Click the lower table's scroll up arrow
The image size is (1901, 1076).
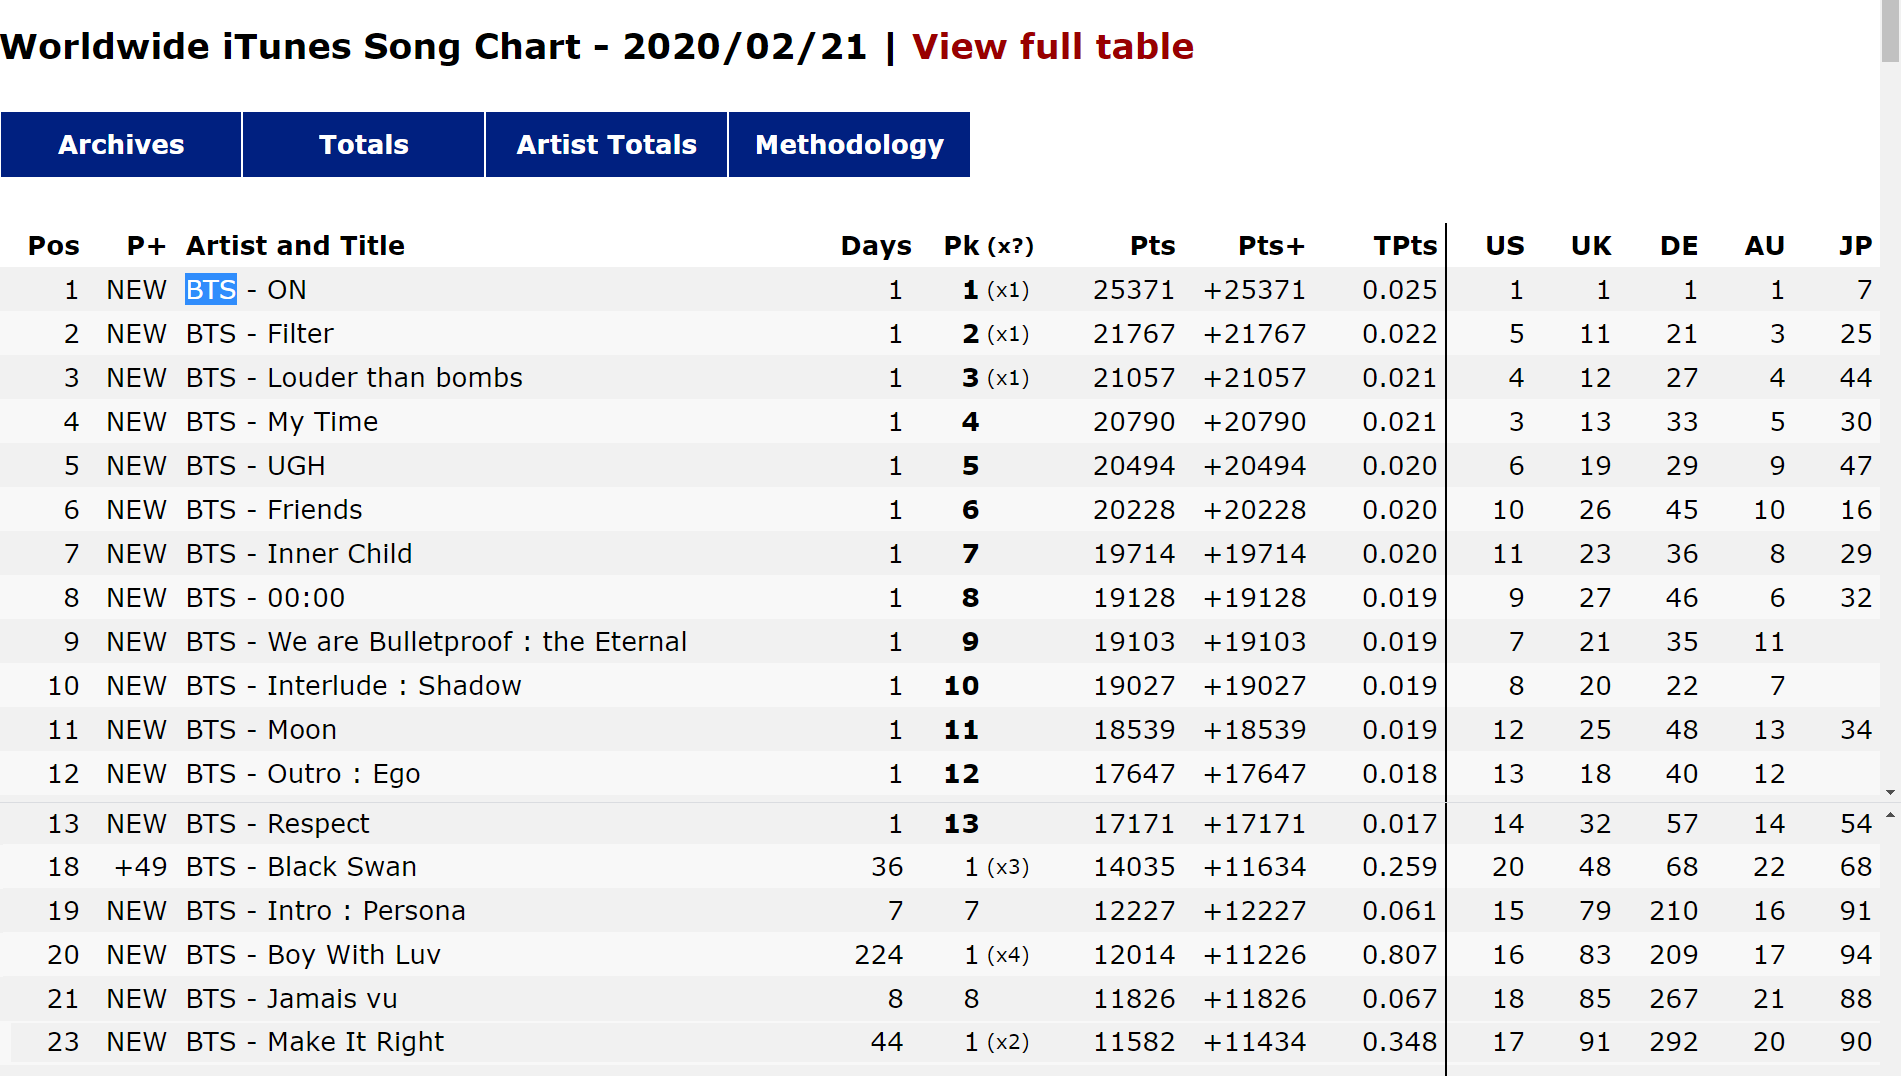[1890, 816]
